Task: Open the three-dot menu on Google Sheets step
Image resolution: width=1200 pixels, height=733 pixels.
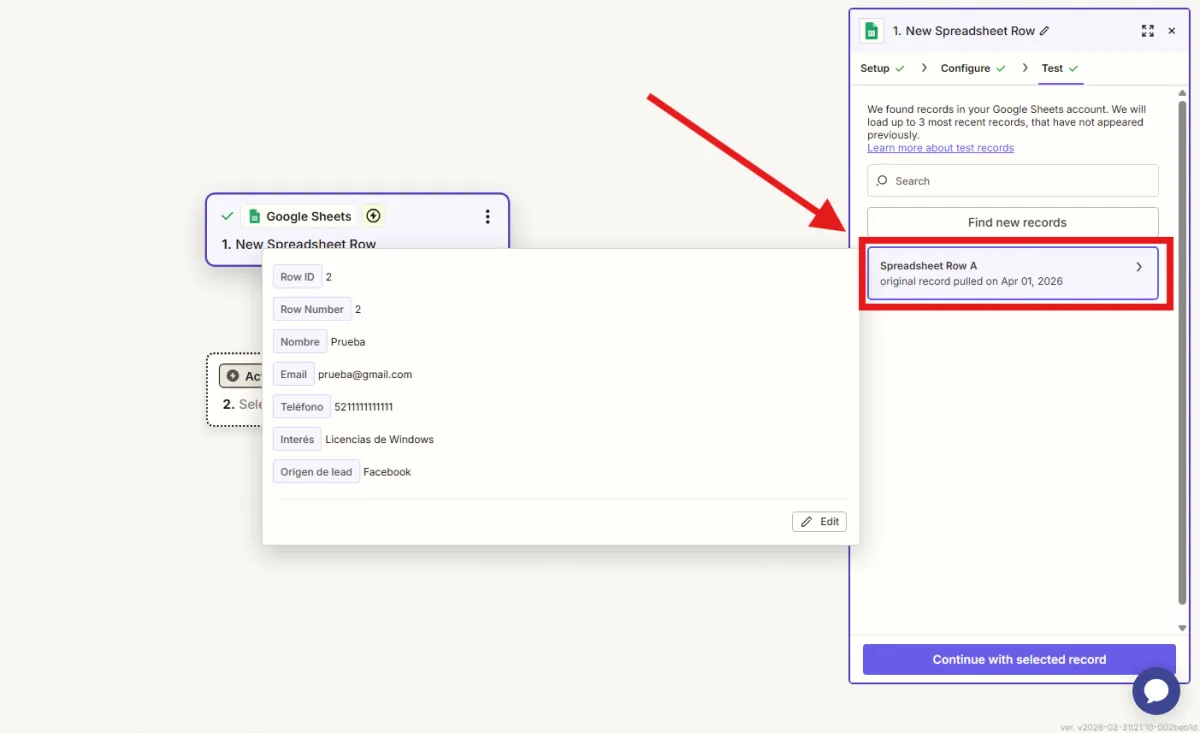Action: tap(487, 216)
